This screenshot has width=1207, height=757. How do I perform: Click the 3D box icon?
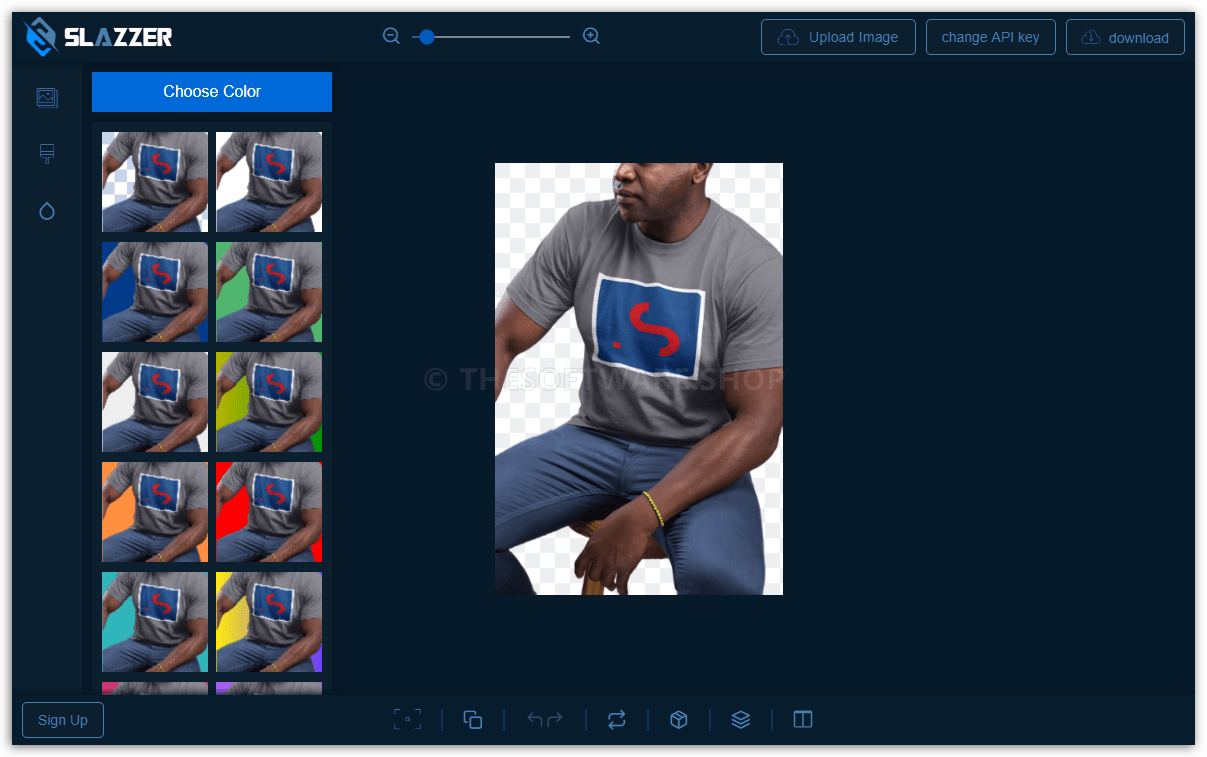click(x=679, y=719)
